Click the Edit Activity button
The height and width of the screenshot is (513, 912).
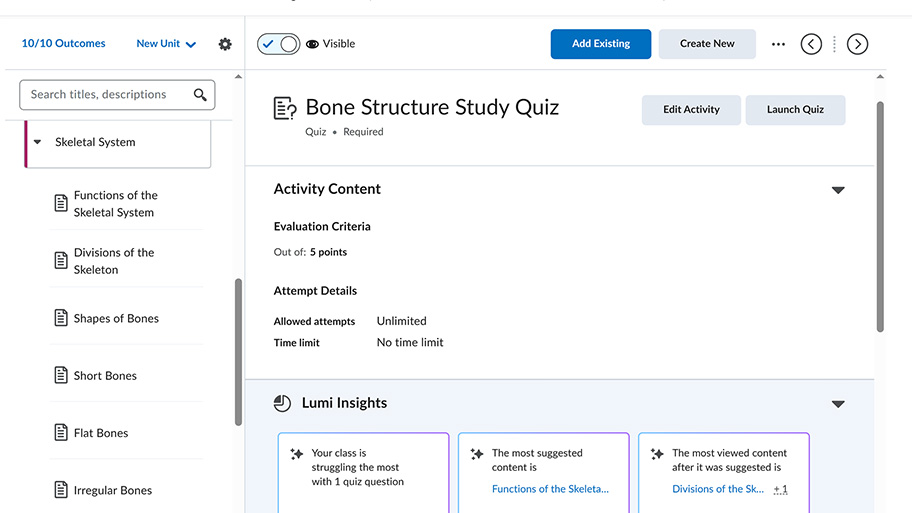click(x=691, y=110)
